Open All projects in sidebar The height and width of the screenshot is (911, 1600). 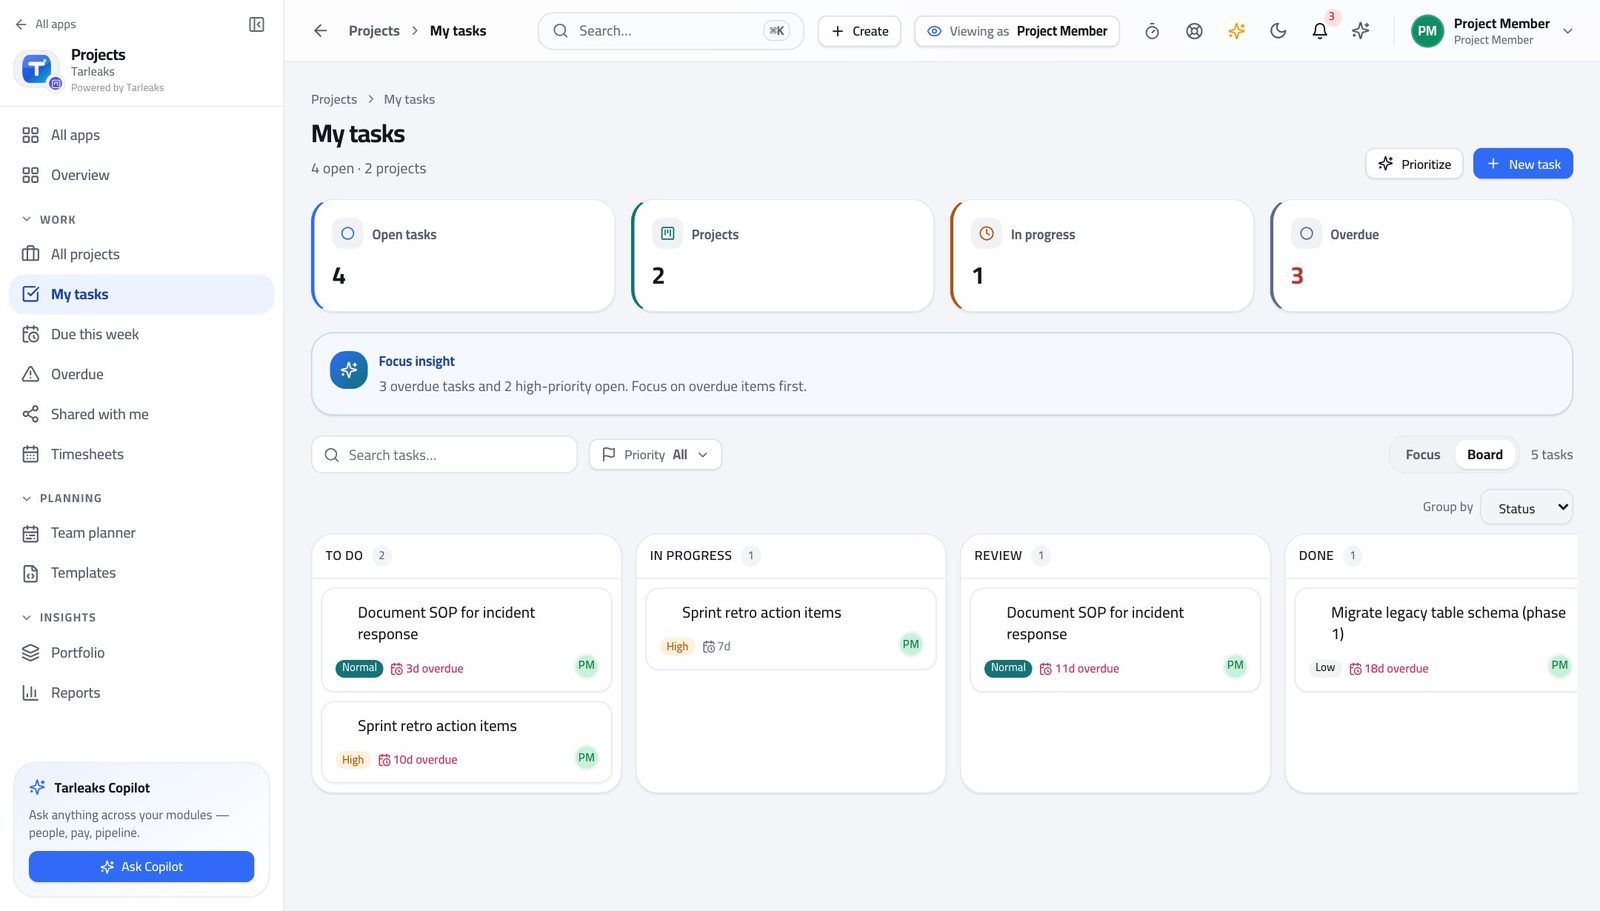pos(141,254)
